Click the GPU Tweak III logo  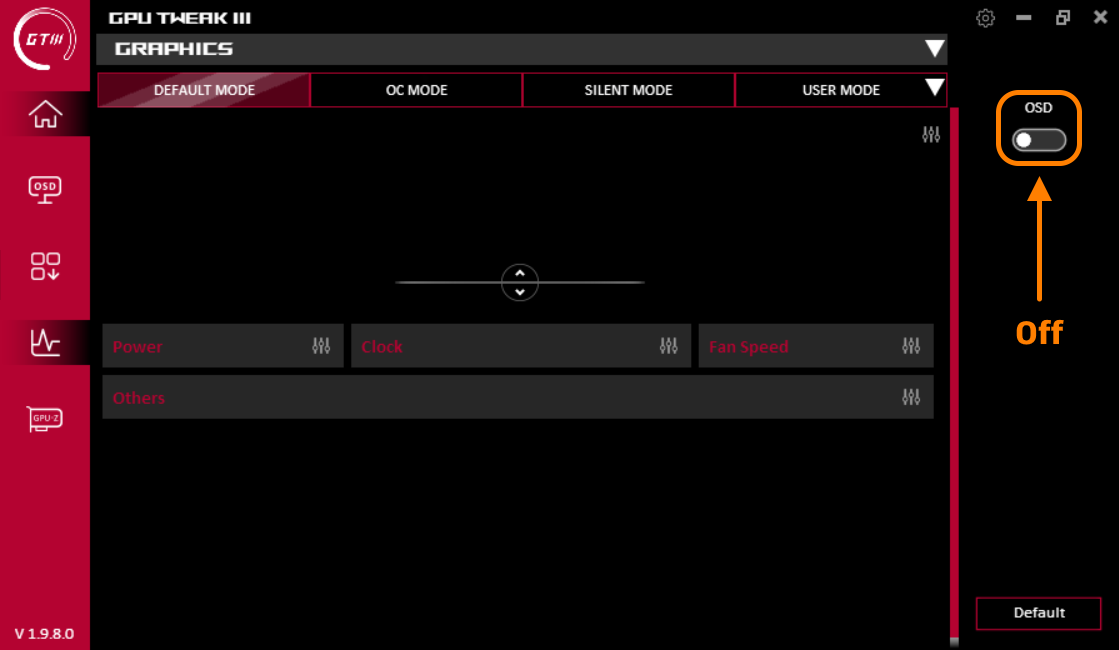(x=45, y=40)
